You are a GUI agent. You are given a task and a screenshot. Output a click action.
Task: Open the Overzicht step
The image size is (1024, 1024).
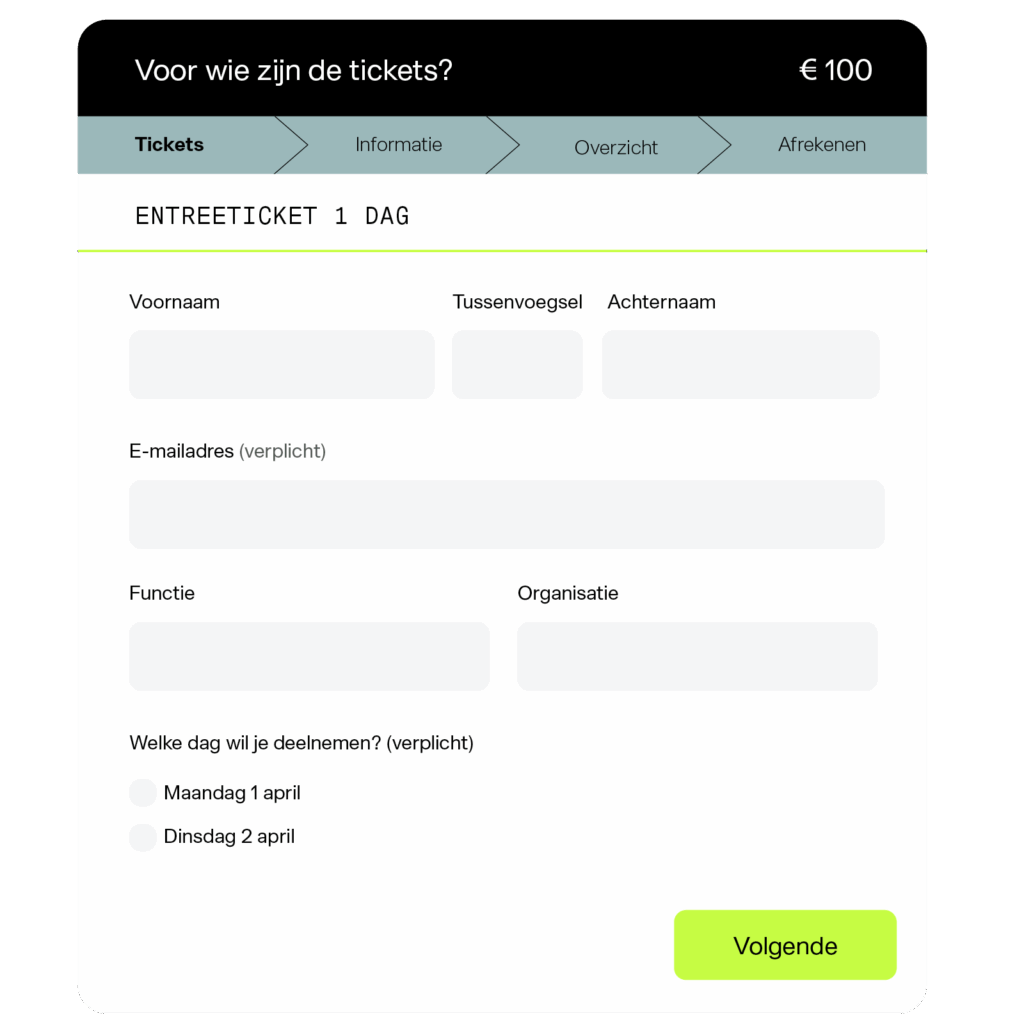coord(616,147)
